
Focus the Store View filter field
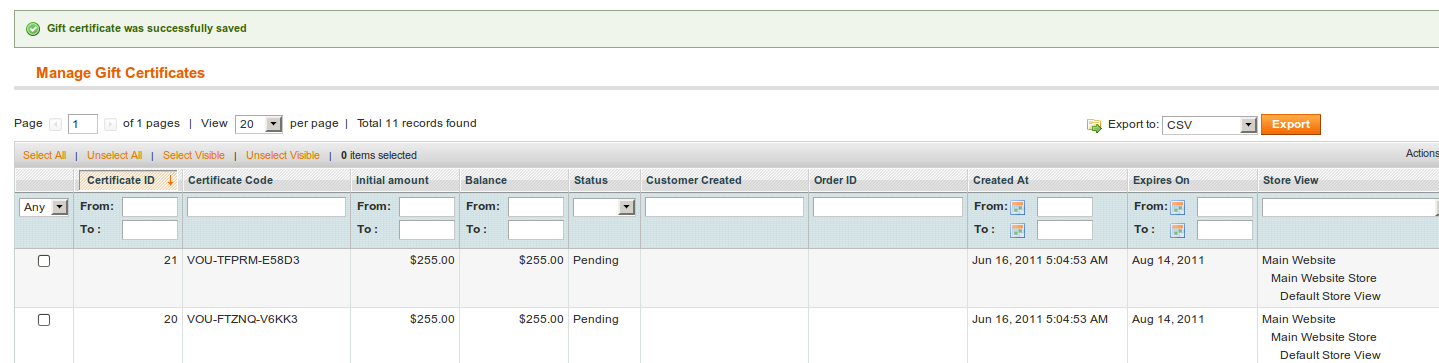click(x=1350, y=207)
